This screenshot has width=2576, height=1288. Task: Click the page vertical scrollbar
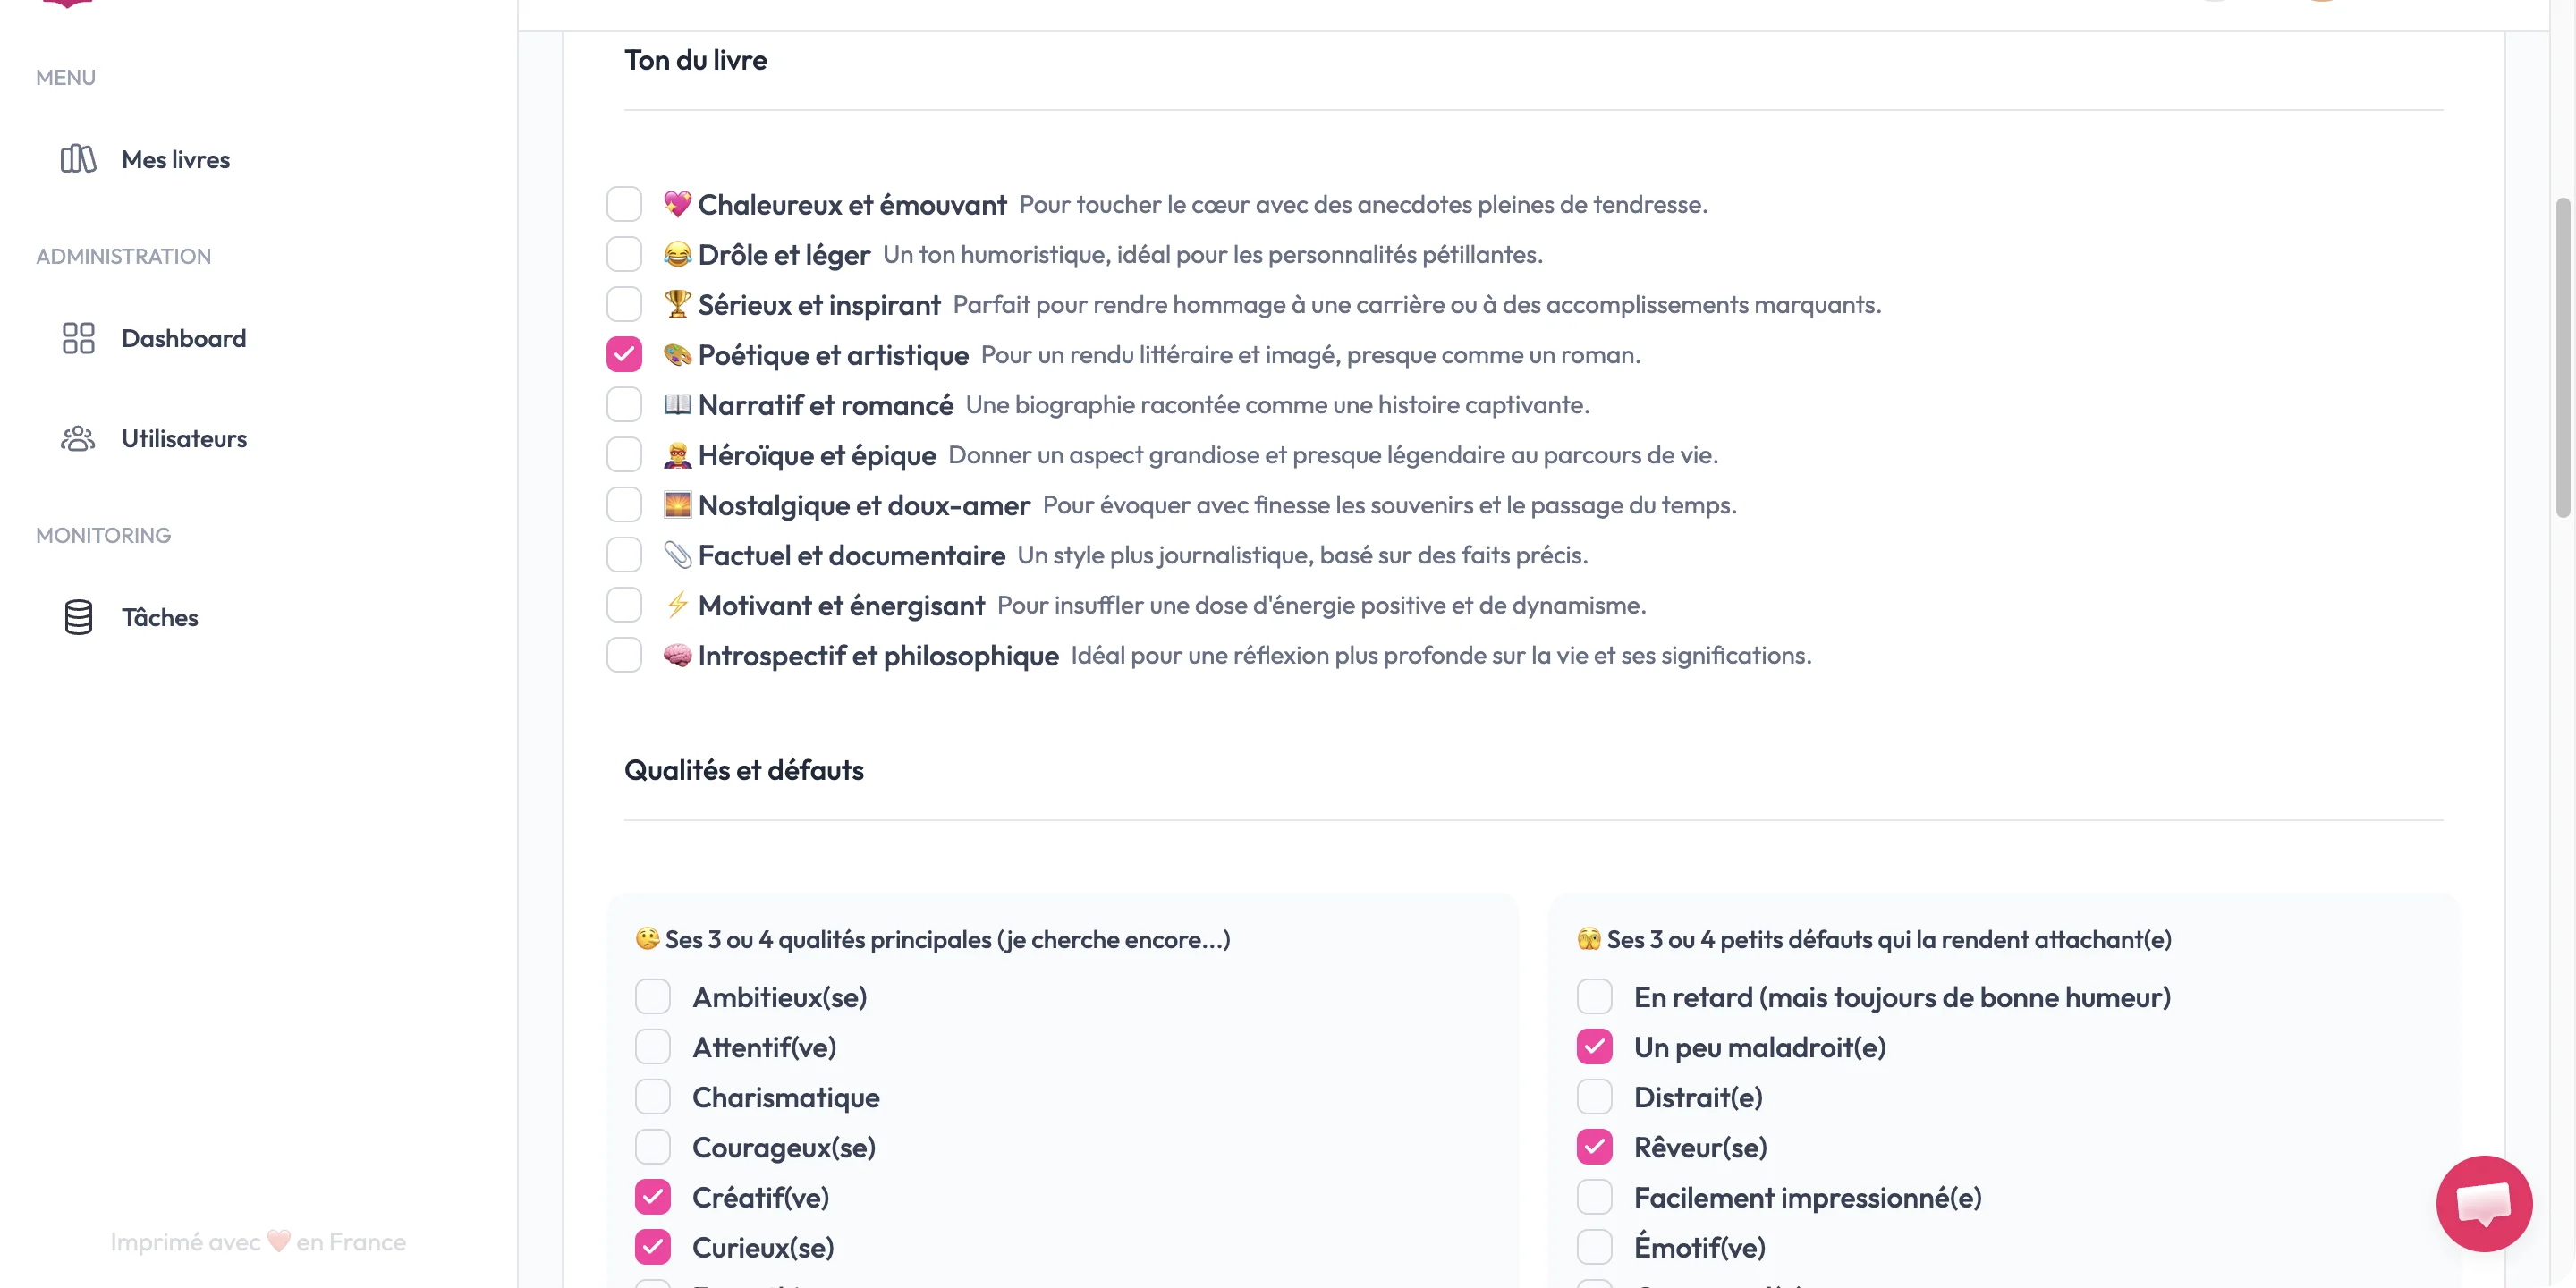(x=2562, y=357)
